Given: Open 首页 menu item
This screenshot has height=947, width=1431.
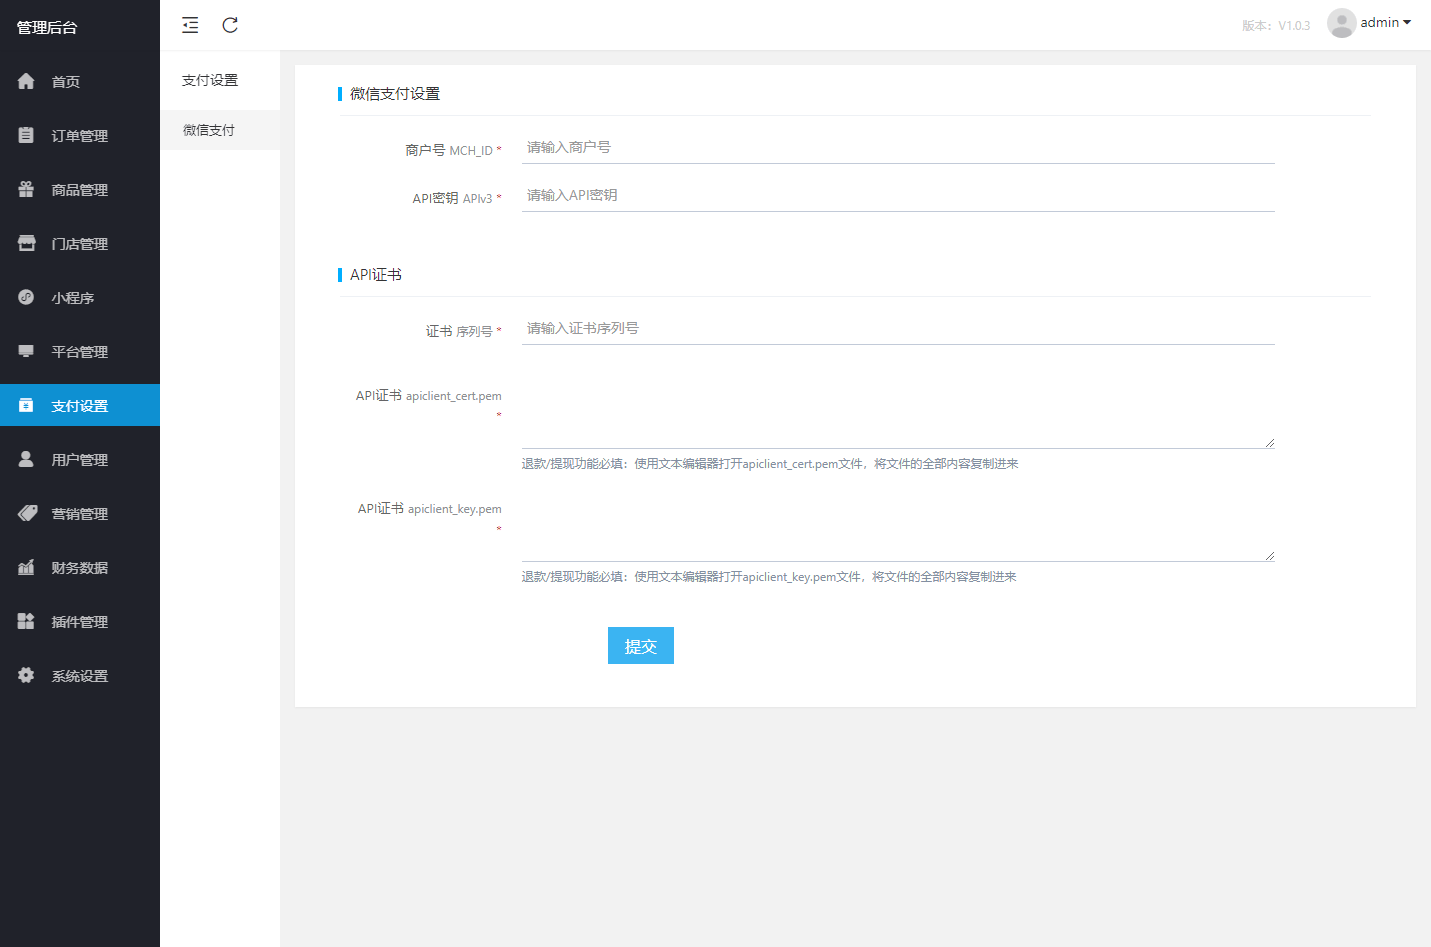Looking at the screenshot, I should pos(80,81).
